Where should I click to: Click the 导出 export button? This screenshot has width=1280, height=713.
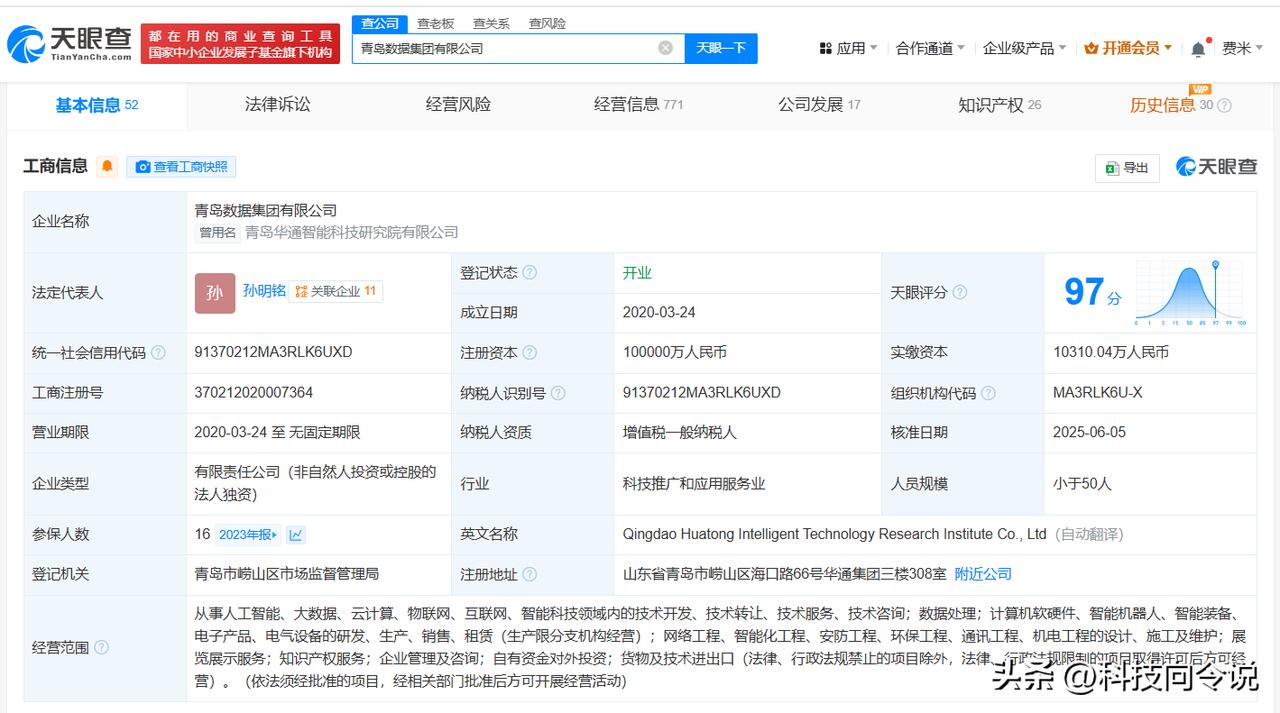(x=1127, y=168)
